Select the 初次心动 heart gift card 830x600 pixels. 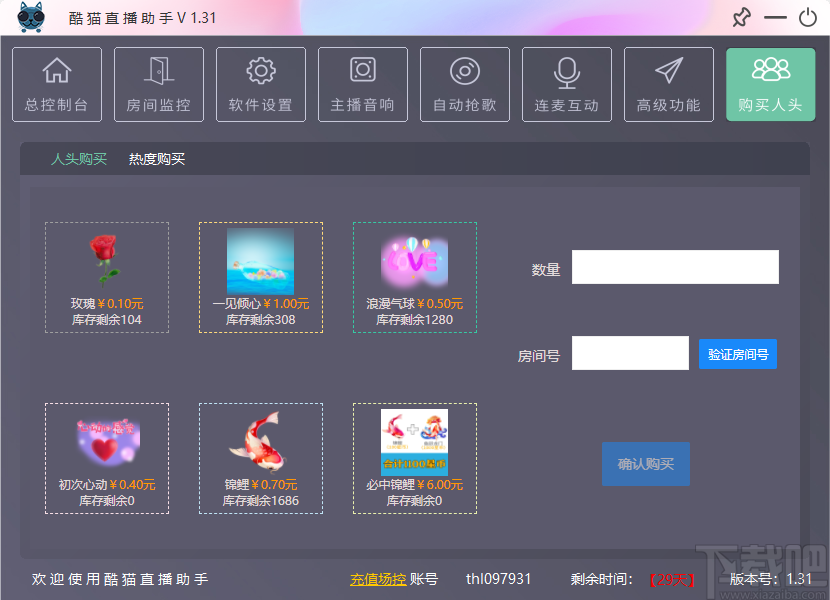click(x=107, y=459)
